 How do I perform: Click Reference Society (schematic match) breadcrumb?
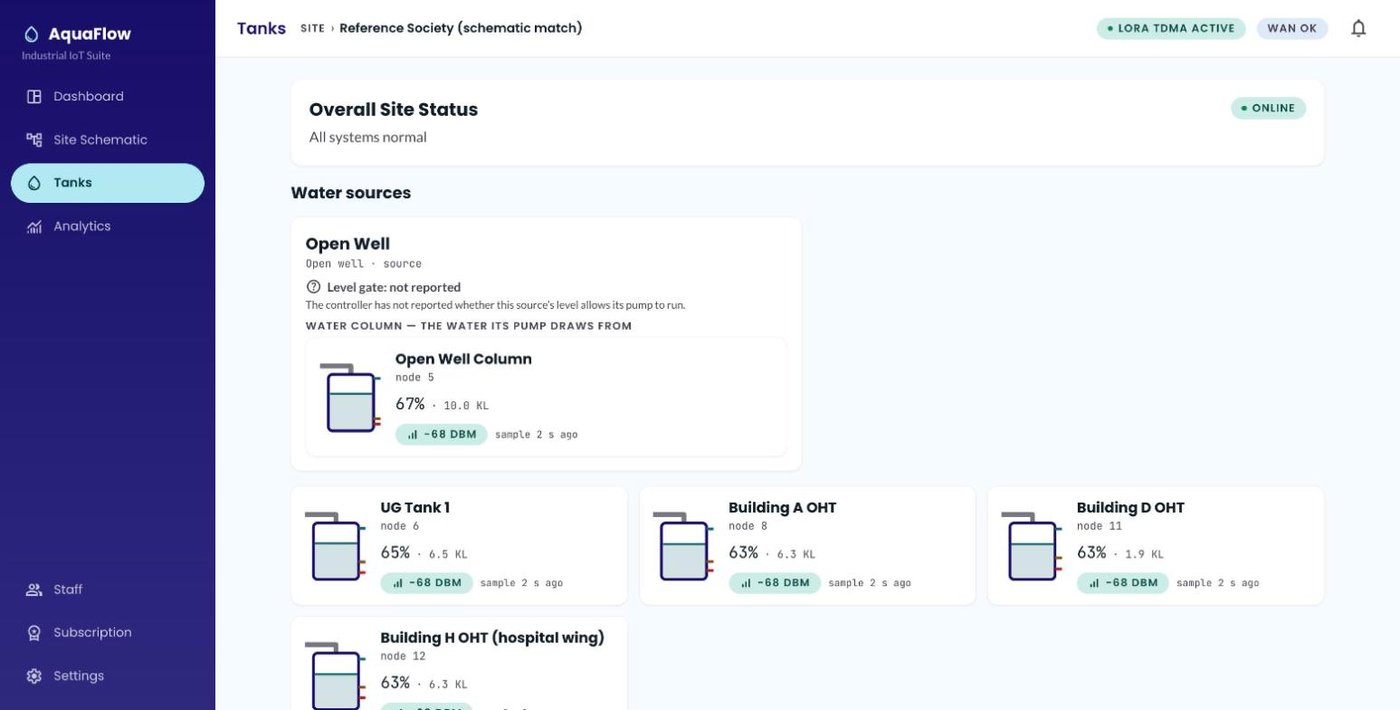pyautogui.click(x=461, y=28)
